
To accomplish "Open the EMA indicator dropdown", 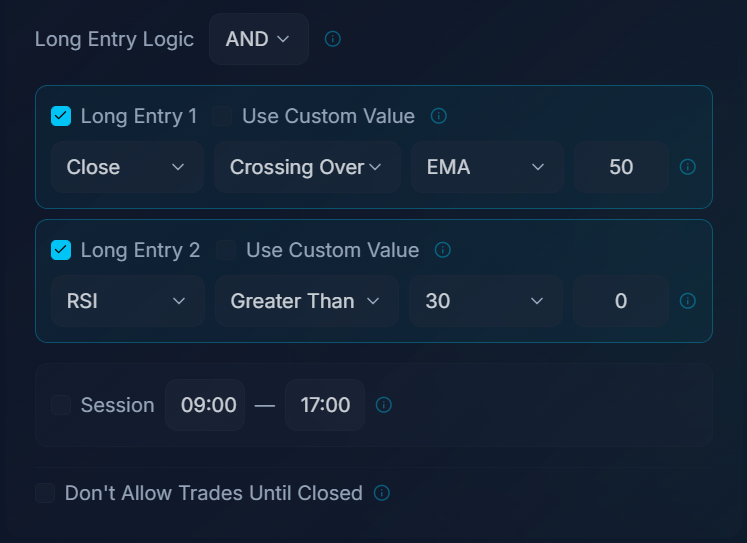I will click(x=486, y=167).
